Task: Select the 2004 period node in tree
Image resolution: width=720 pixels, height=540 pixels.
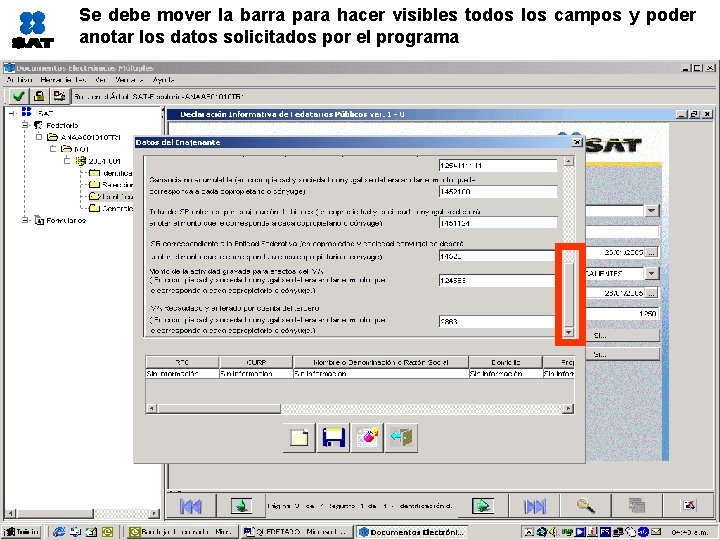Action: click(104, 161)
